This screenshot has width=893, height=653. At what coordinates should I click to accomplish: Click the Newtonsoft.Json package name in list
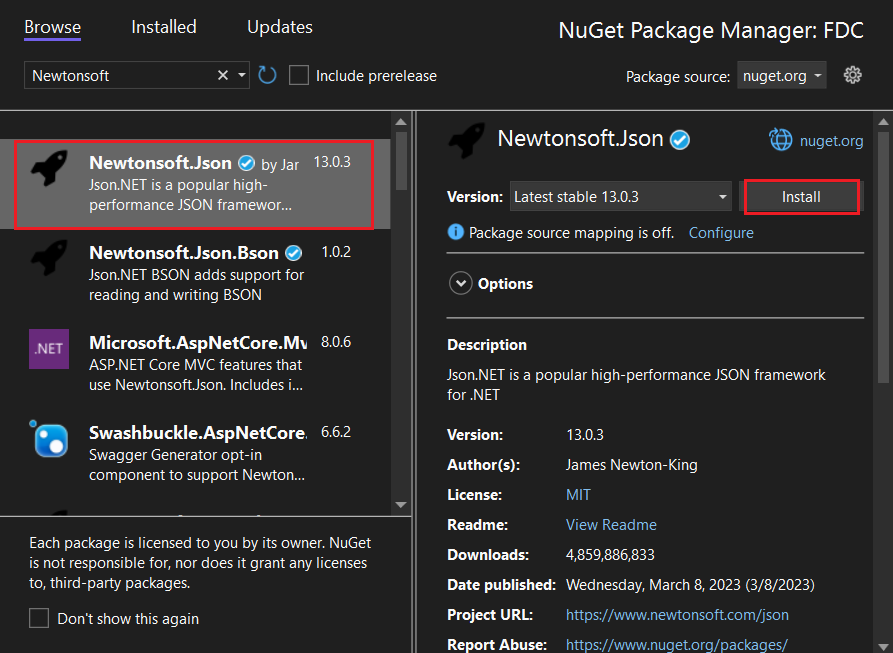160,163
